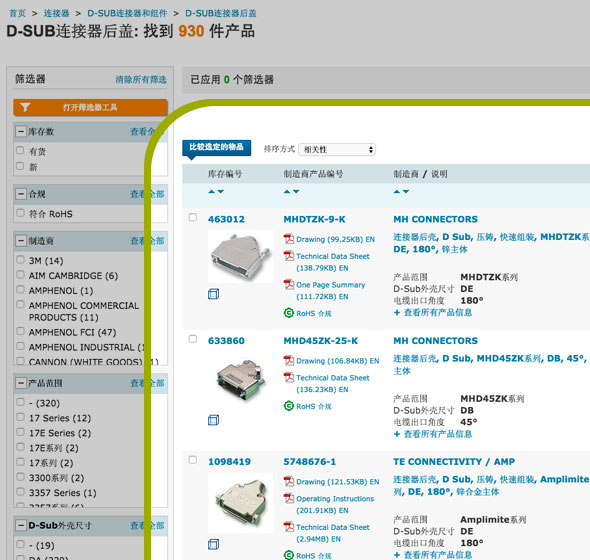The image size is (590, 560).
Task: Sort manufacturer part number ascending
Action: click(287, 192)
